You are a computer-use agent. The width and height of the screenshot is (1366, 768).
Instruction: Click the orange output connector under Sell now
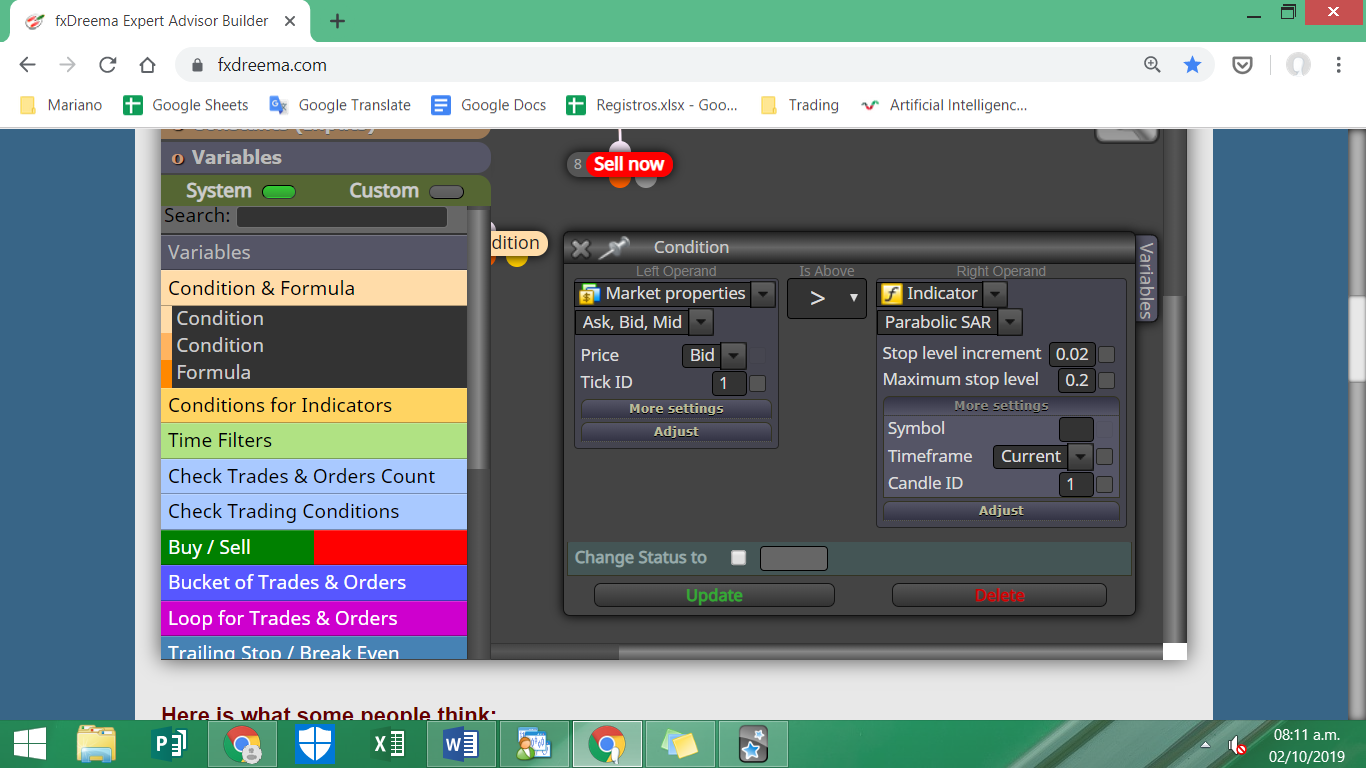click(620, 180)
